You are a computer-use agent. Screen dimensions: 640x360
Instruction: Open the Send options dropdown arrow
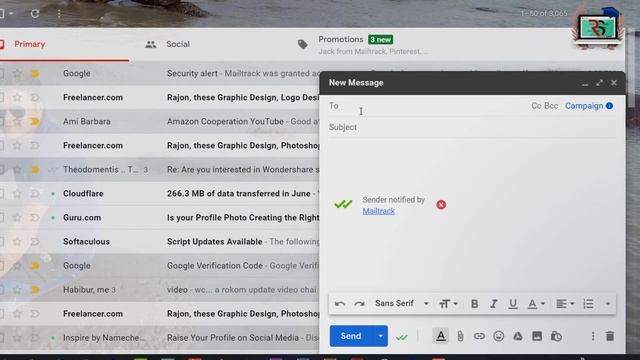(380, 336)
